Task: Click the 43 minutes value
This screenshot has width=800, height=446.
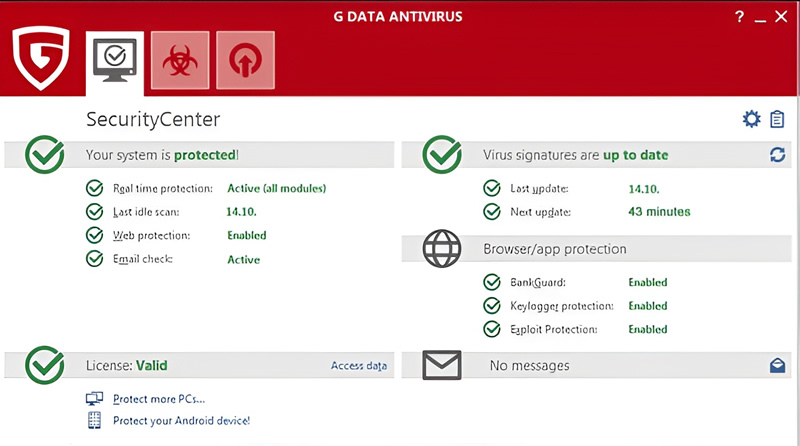Action: [x=659, y=211]
